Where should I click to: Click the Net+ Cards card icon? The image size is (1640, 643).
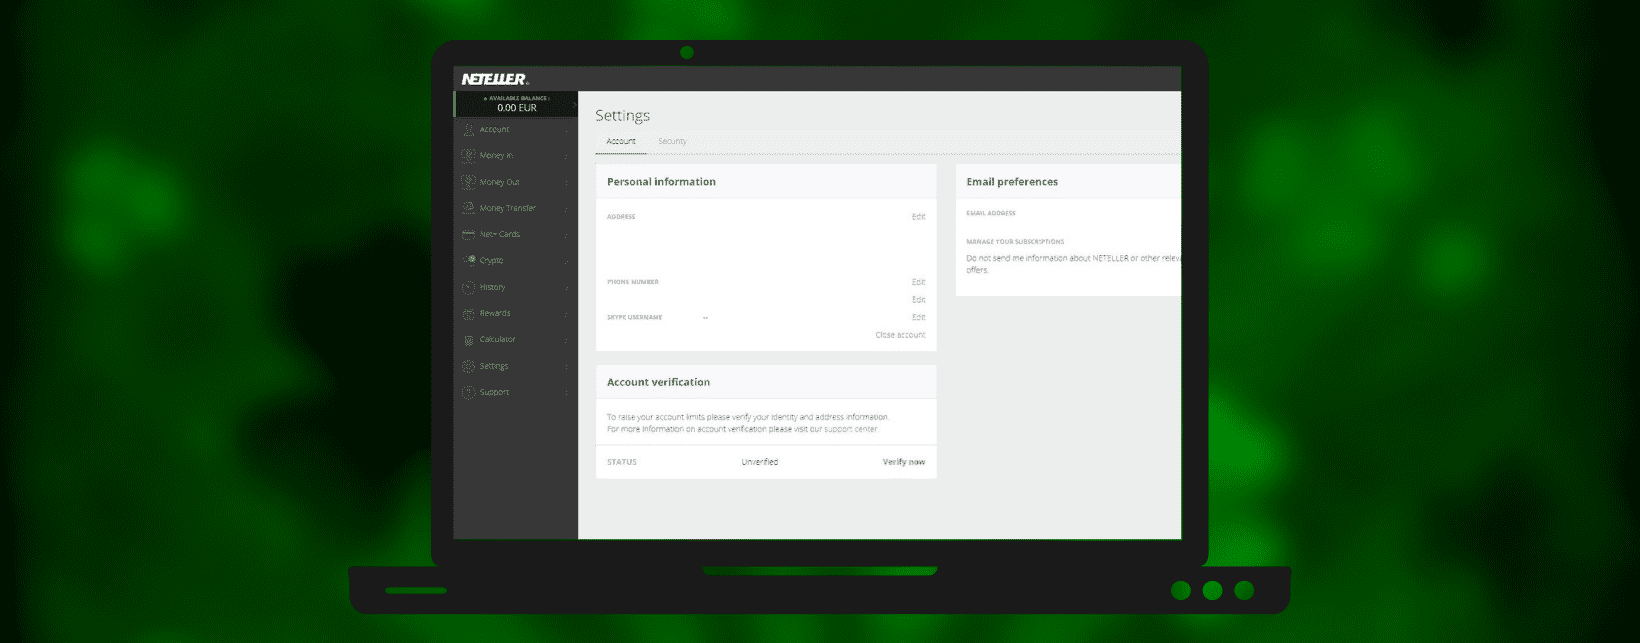tap(468, 234)
